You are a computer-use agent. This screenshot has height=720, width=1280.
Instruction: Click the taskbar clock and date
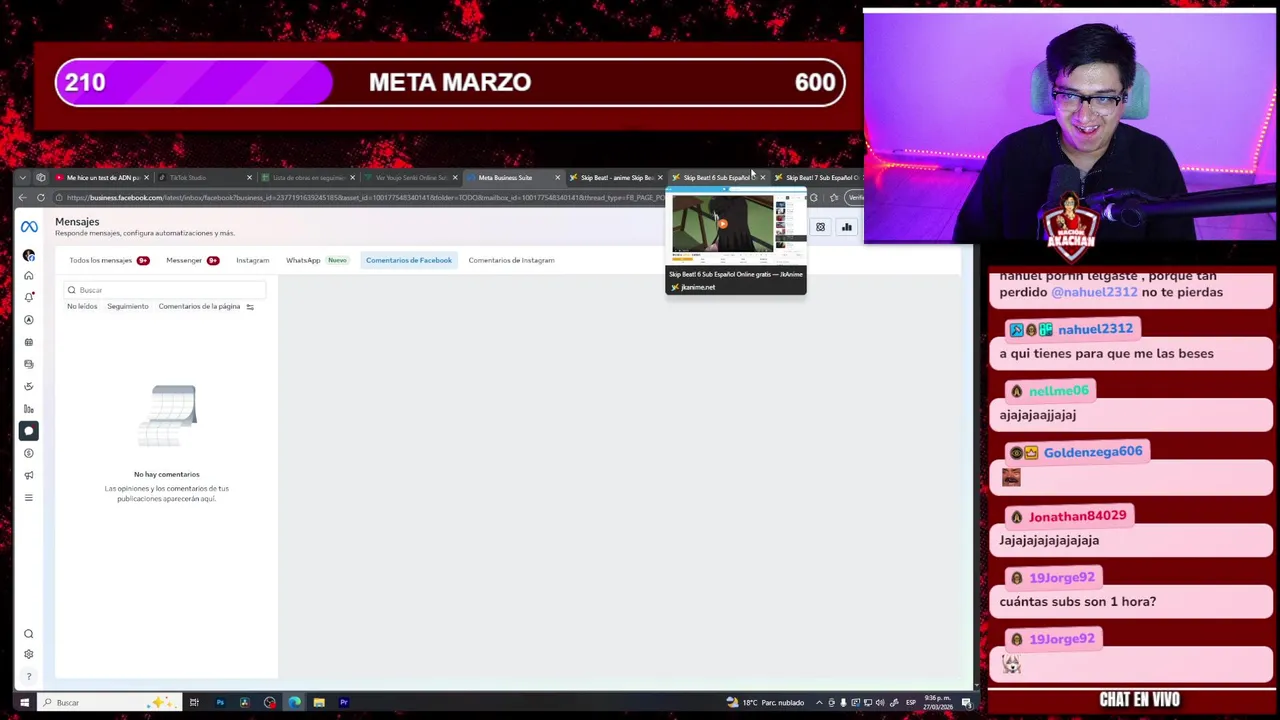(937, 702)
